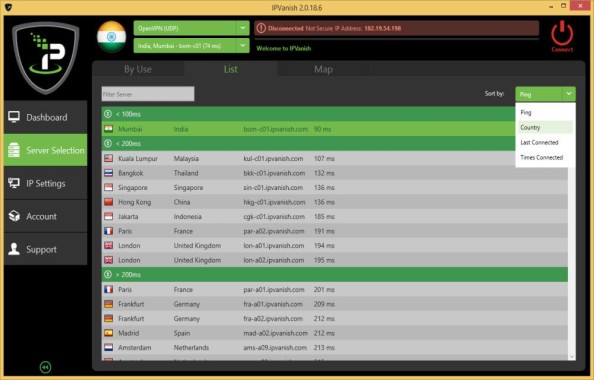Select bom-c01.ipvanish.com hostname
The height and width of the screenshot is (380, 594).
(x=275, y=129)
